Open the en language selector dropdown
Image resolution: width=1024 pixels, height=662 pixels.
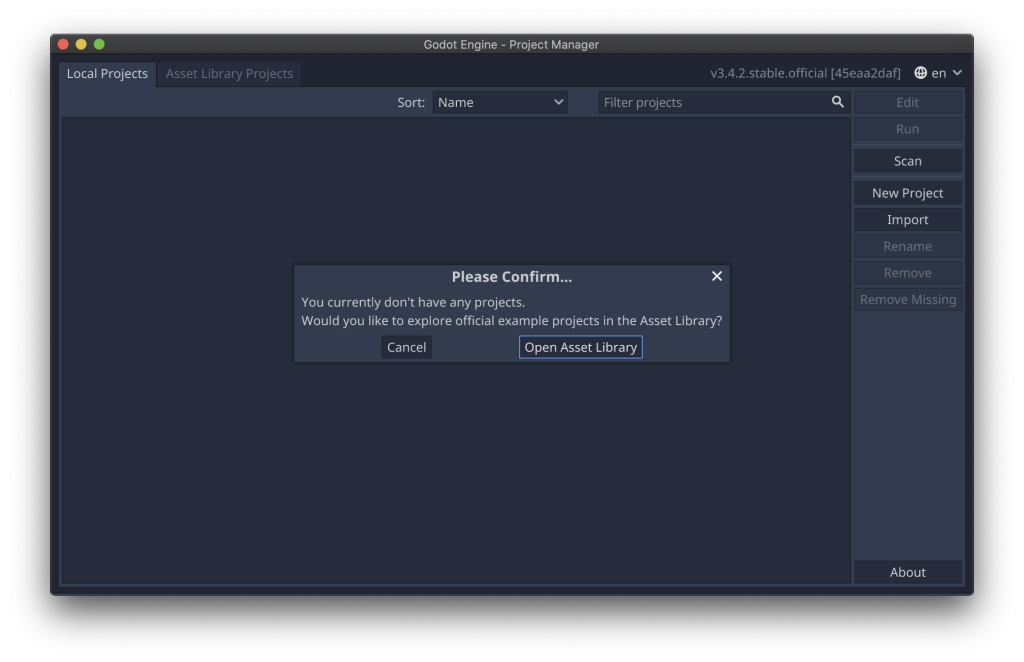pyautogui.click(x=938, y=73)
